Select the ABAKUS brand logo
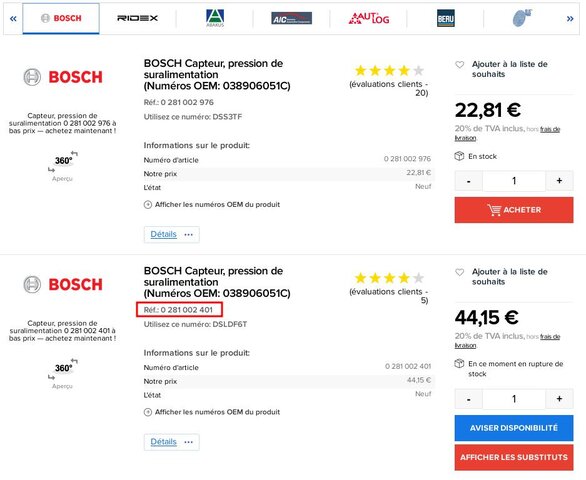Screen dimensions: 586x480 pos(215,18)
